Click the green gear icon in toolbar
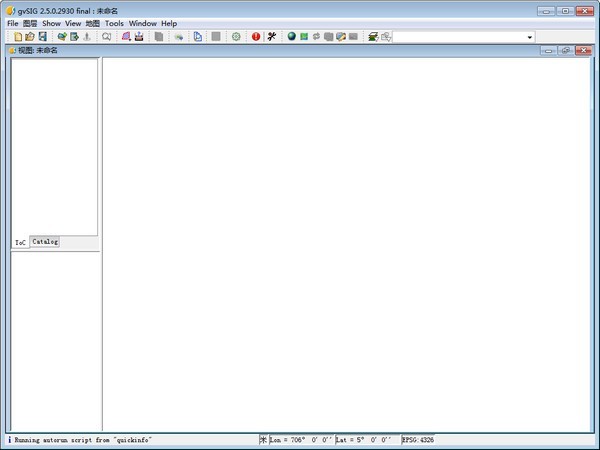600x450 pixels. pos(236,37)
